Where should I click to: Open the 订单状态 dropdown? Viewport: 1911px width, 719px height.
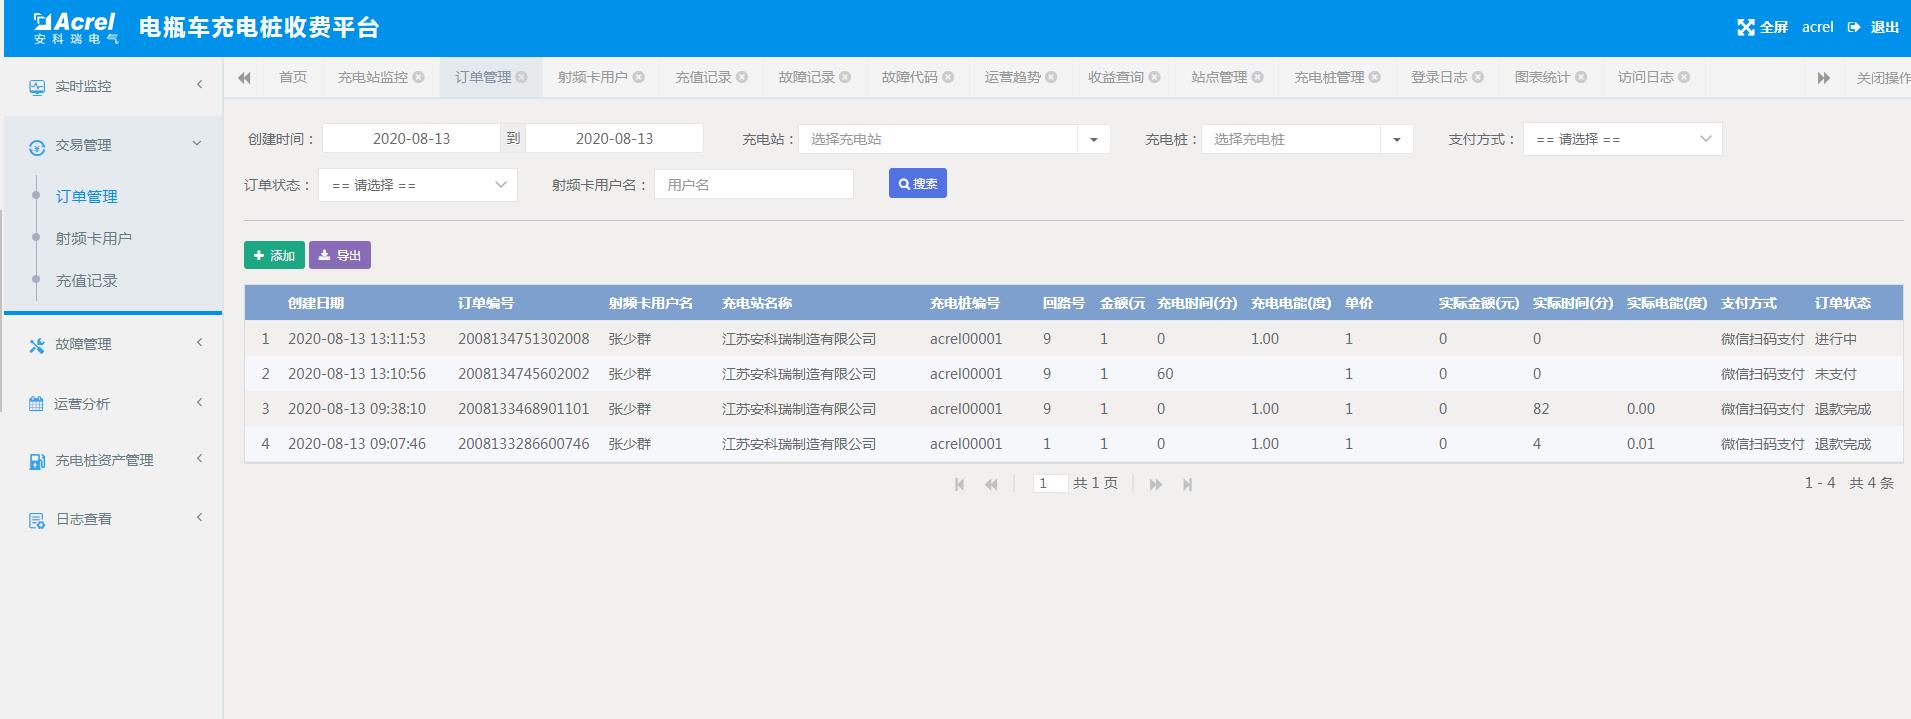417,185
